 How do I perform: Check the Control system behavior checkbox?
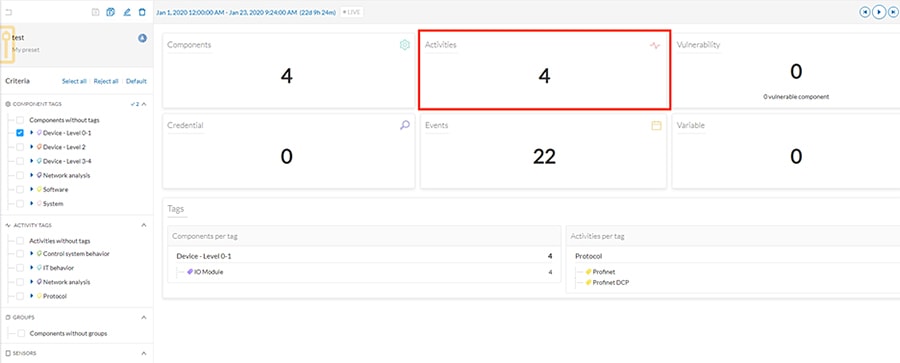coord(20,253)
